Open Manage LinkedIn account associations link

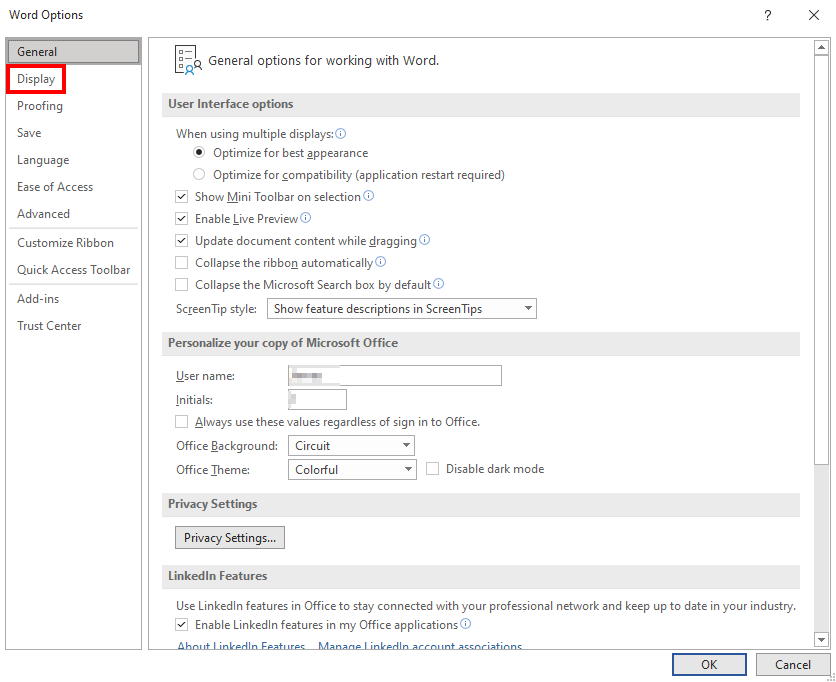click(420, 646)
